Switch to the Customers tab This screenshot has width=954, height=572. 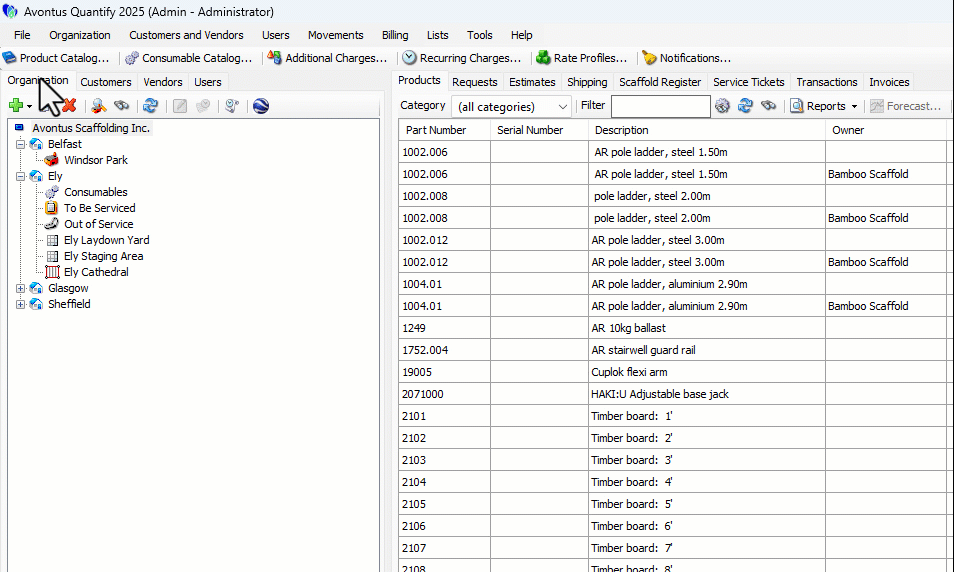pyautogui.click(x=105, y=82)
